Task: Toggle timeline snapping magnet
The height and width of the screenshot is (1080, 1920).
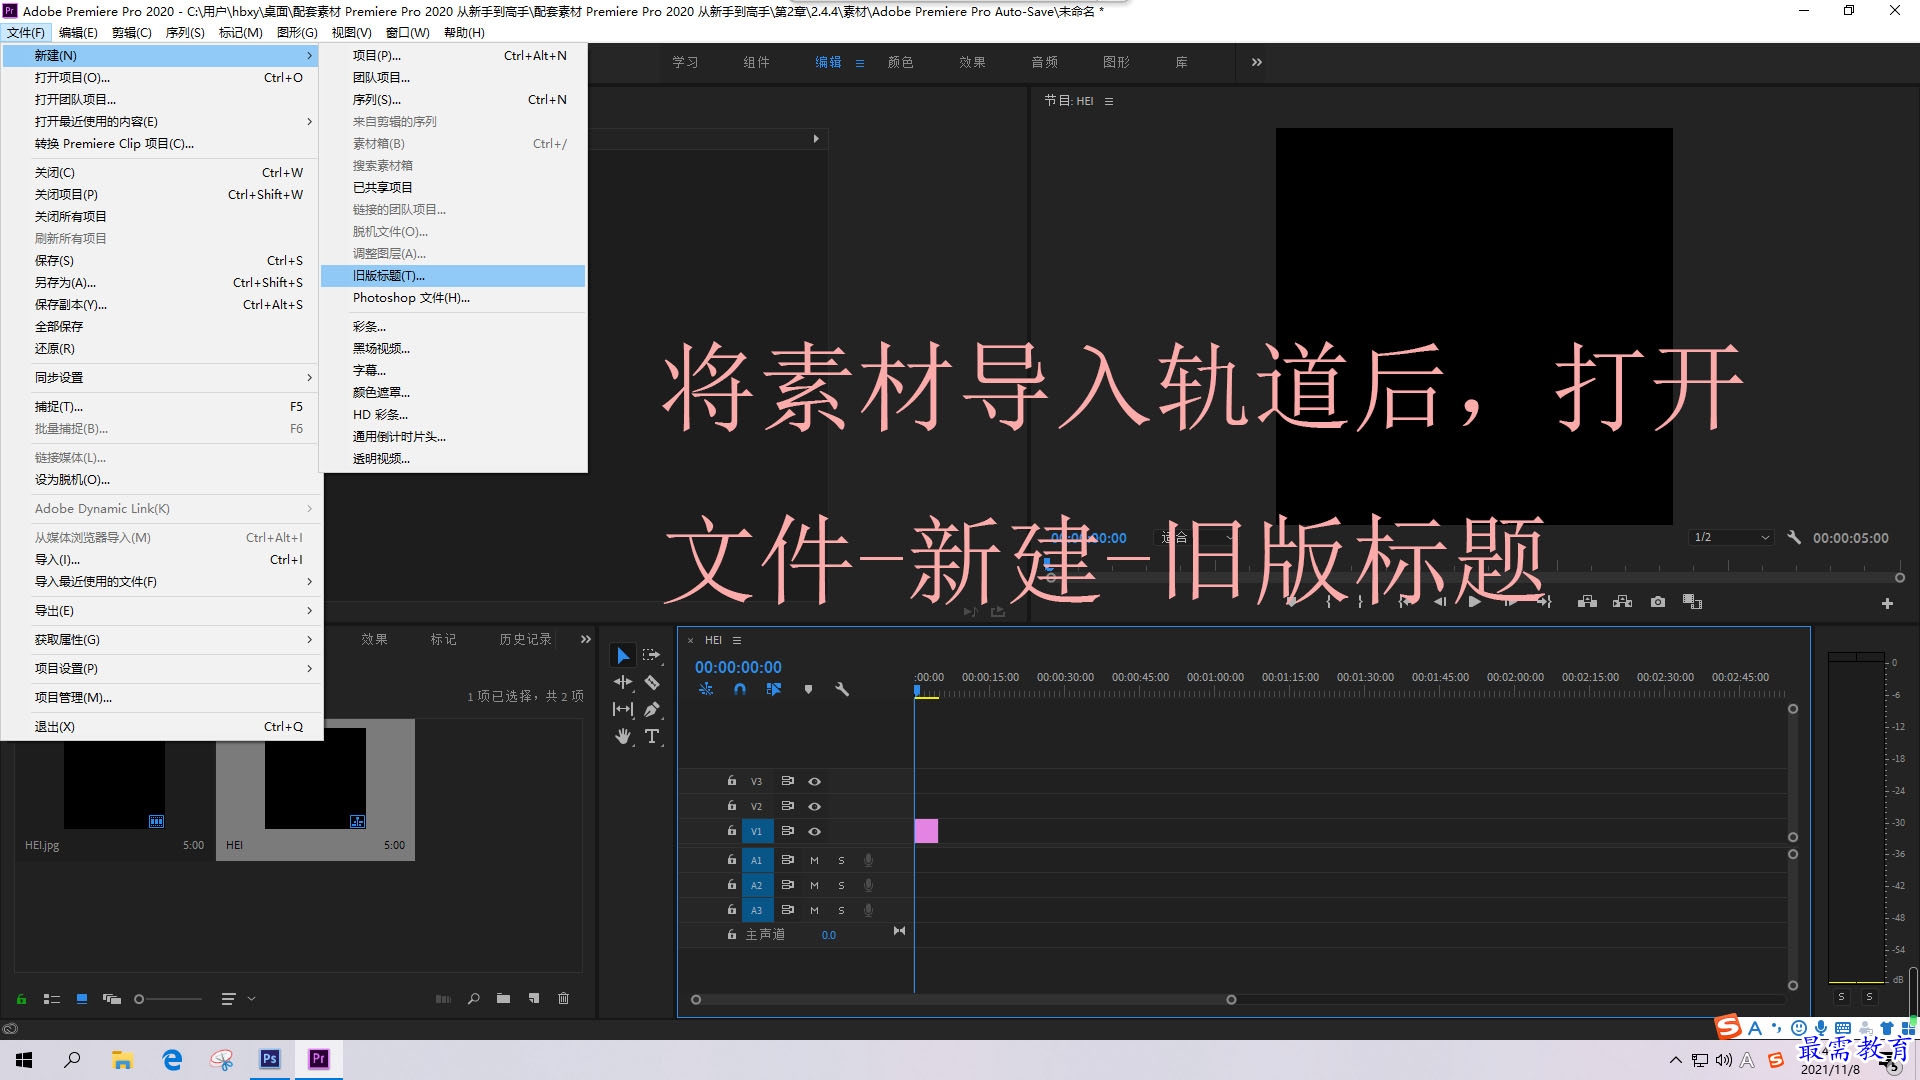Action: tap(740, 689)
